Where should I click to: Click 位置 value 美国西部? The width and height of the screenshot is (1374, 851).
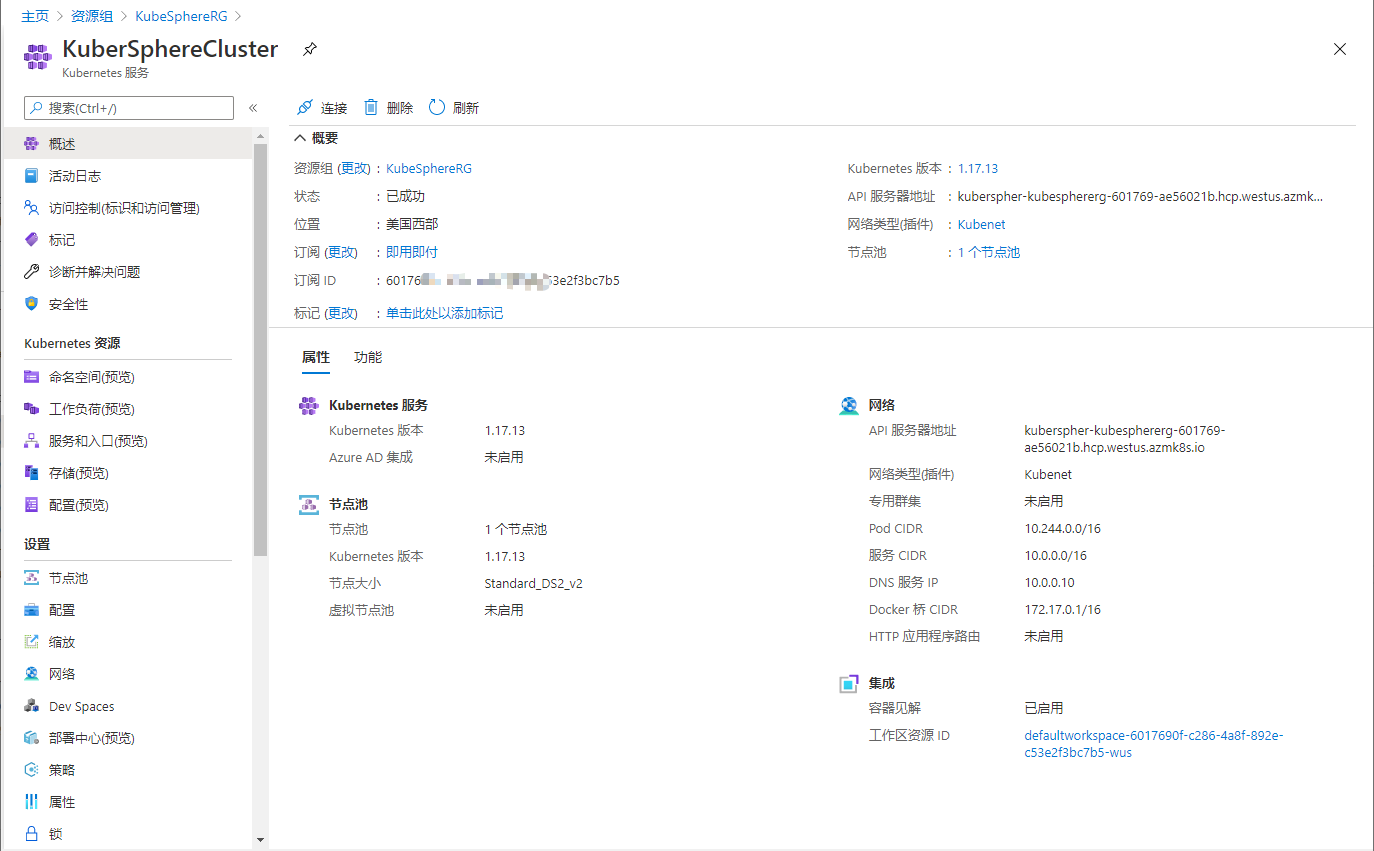click(x=412, y=224)
